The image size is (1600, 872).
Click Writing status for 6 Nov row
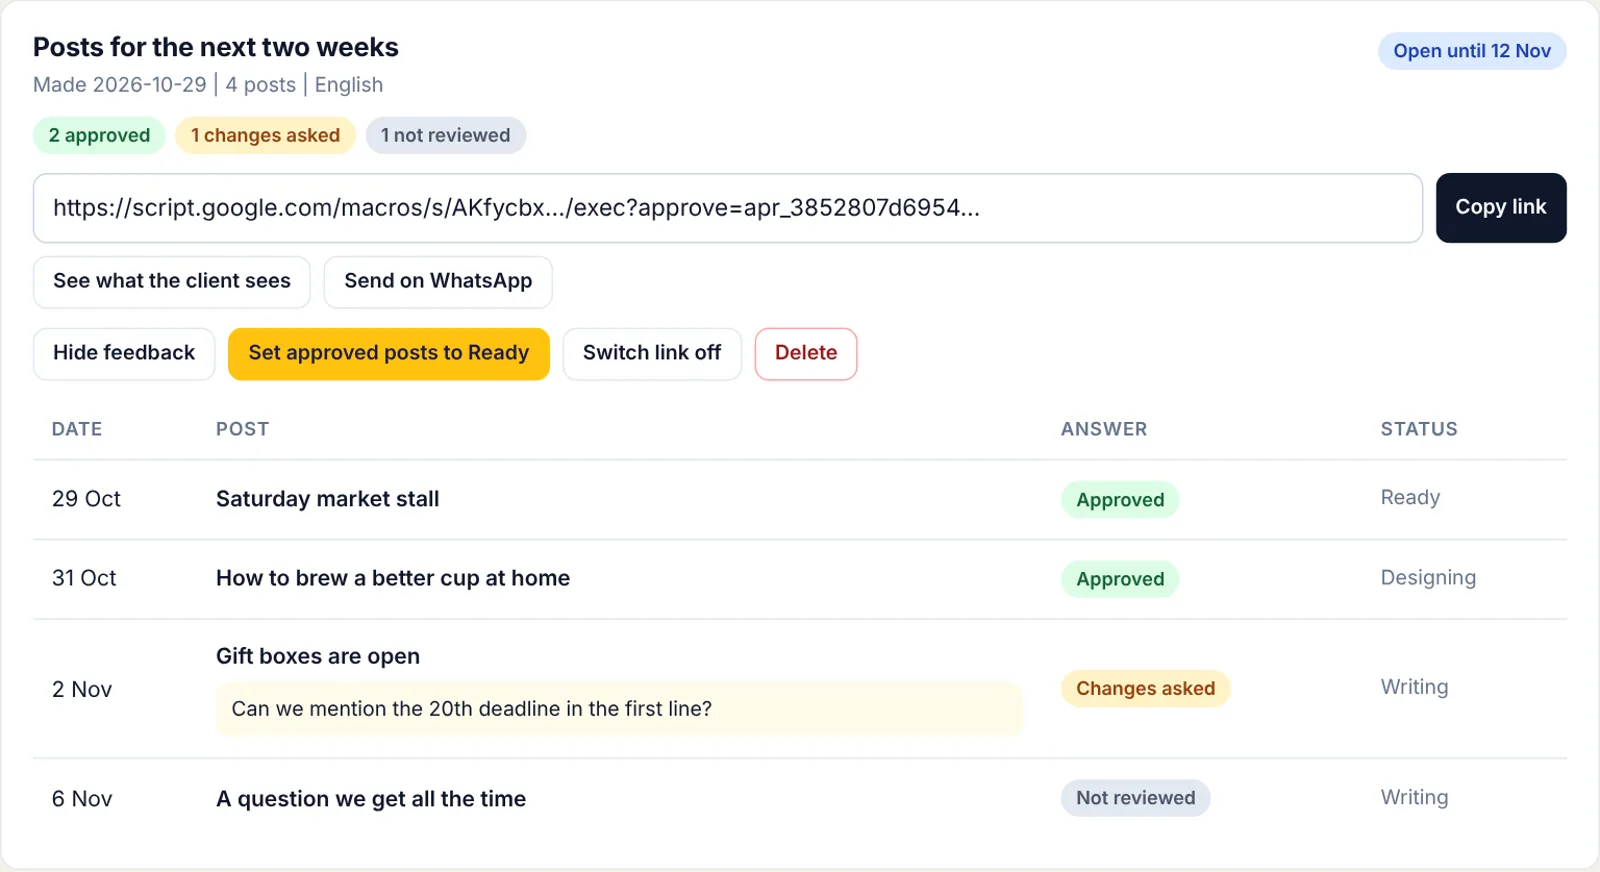tap(1414, 797)
